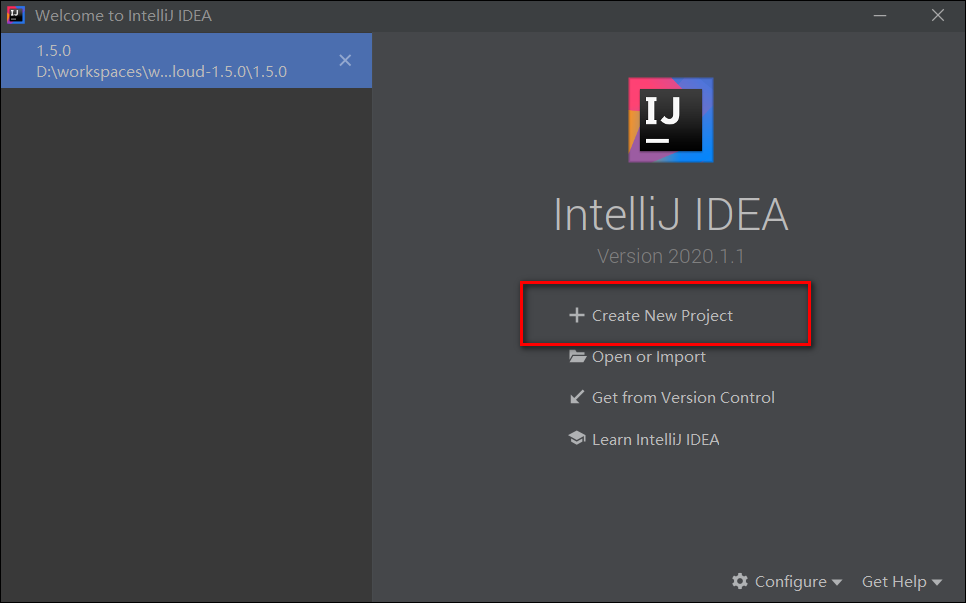Click the Configure gear icon
The width and height of the screenshot is (966, 603).
click(740, 581)
